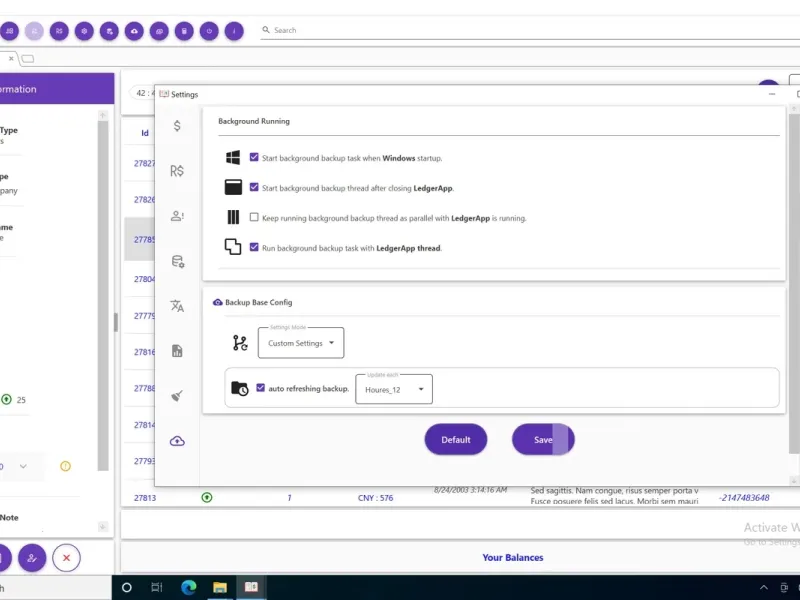Click the yellow warning circle icon
This screenshot has width=800, height=600.
coord(65,466)
